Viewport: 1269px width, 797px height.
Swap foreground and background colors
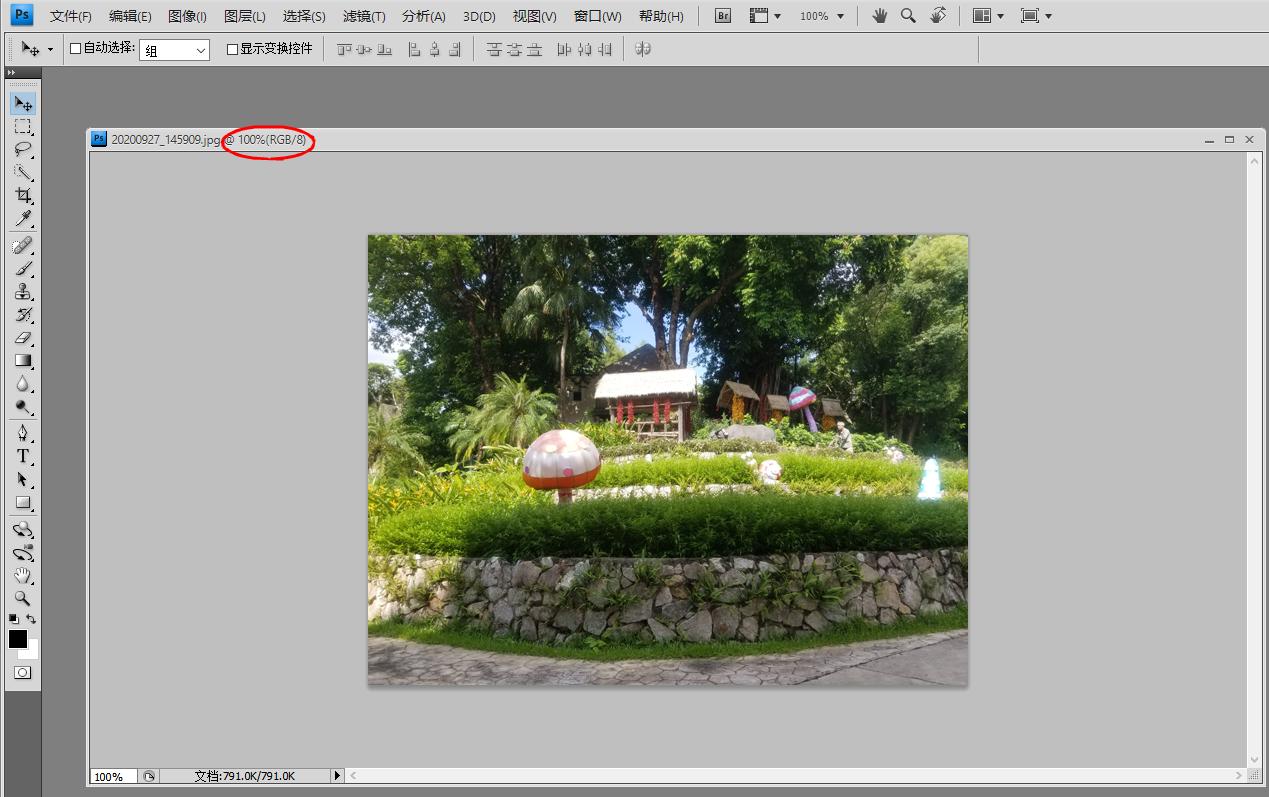point(32,620)
